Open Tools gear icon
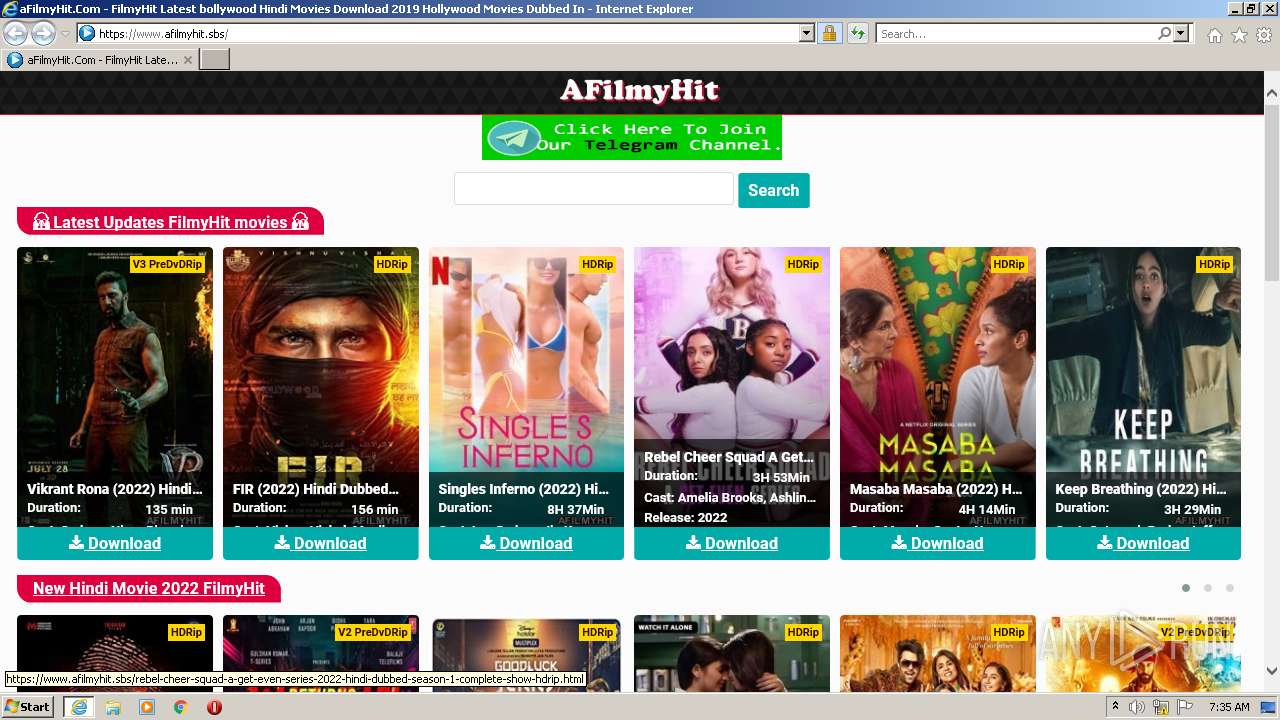Screen dimensions: 1280x720 pos(1264,35)
